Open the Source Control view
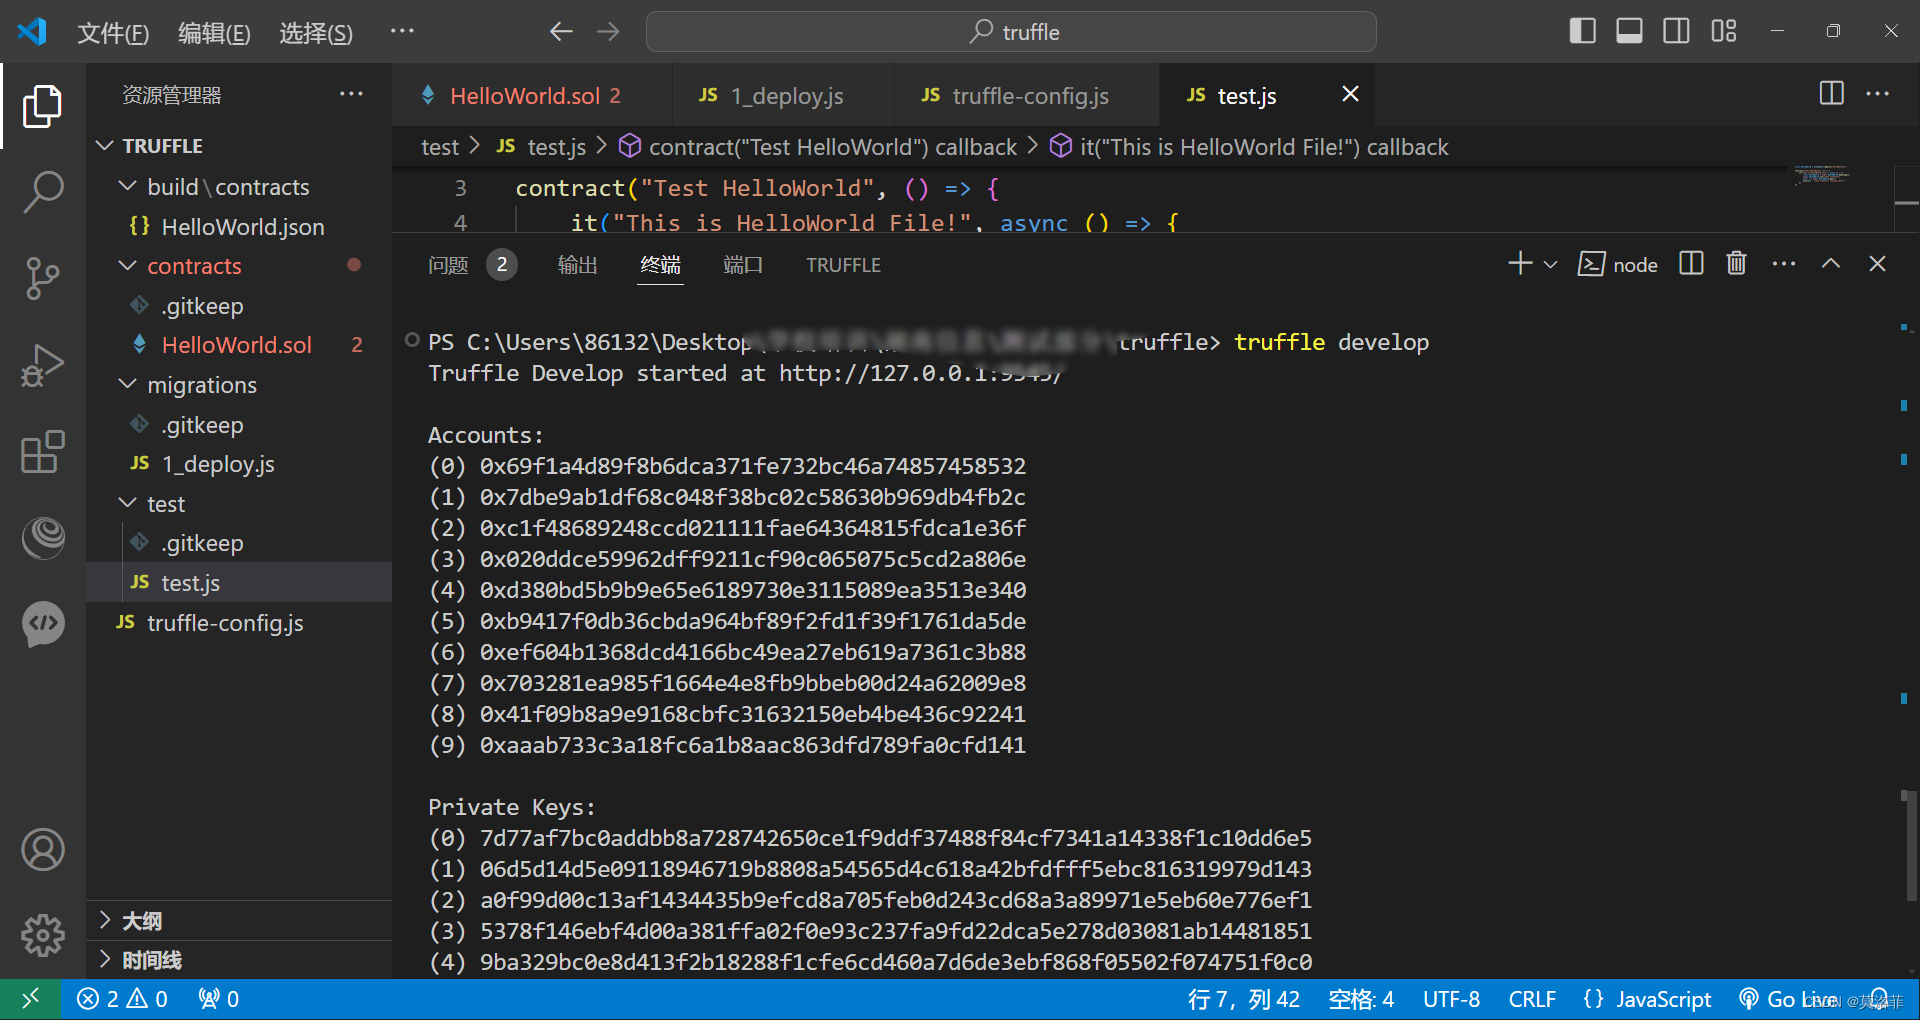1920x1020 pixels. [x=42, y=278]
